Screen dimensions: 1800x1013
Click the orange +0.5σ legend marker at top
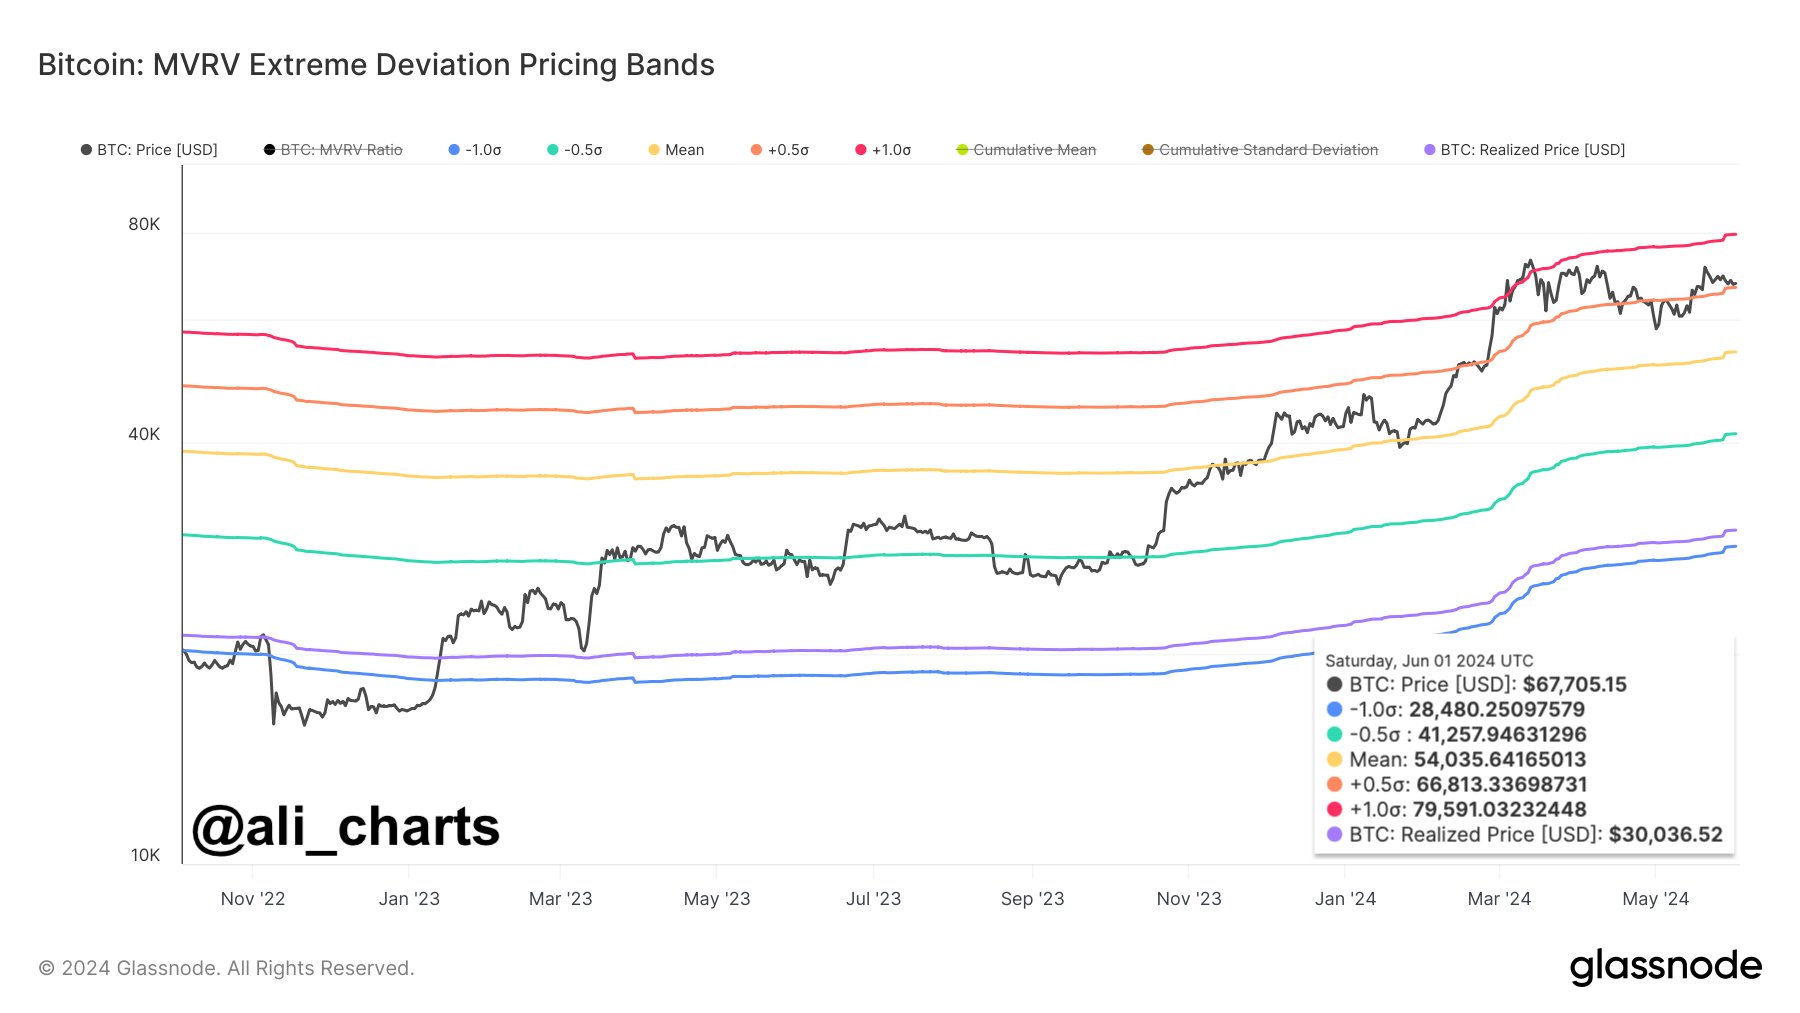[756, 150]
